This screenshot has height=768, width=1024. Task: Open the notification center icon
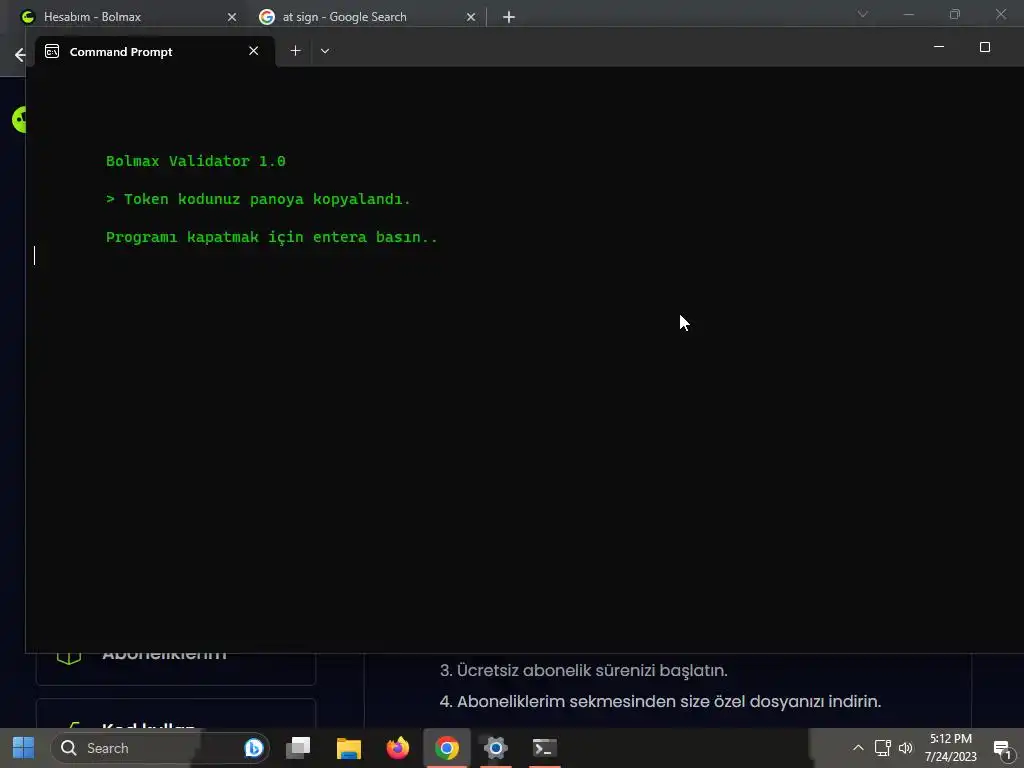pyautogui.click(x=1002, y=748)
